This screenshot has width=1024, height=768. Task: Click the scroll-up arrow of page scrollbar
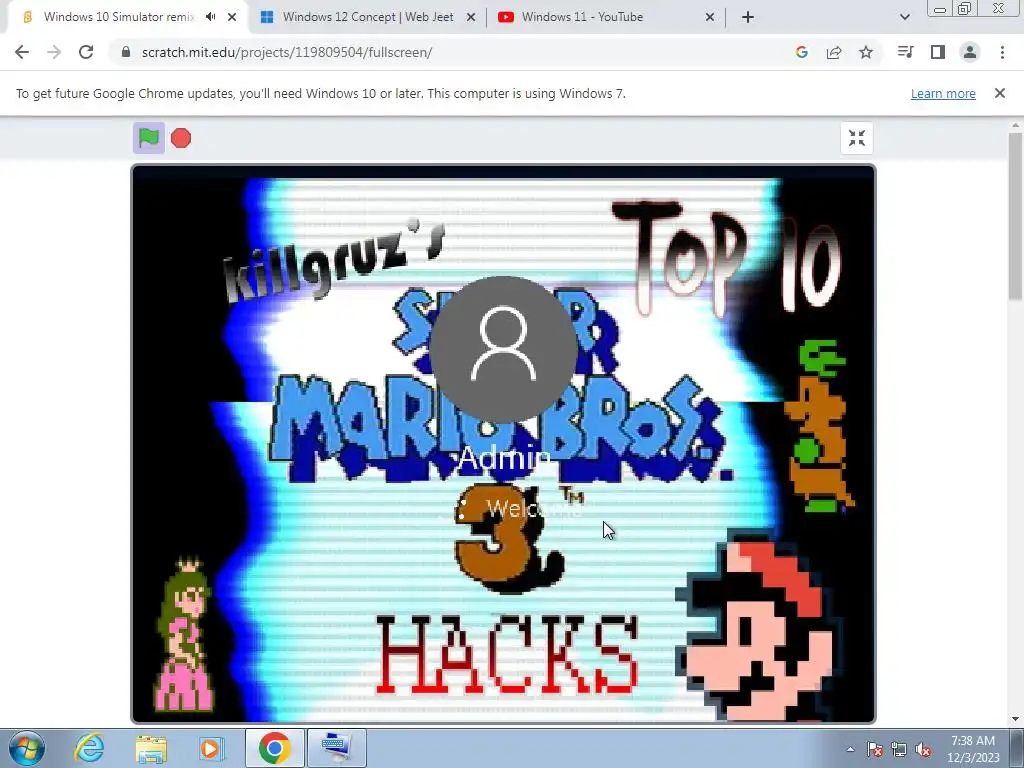pyautogui.click(x=1016, y=125)
